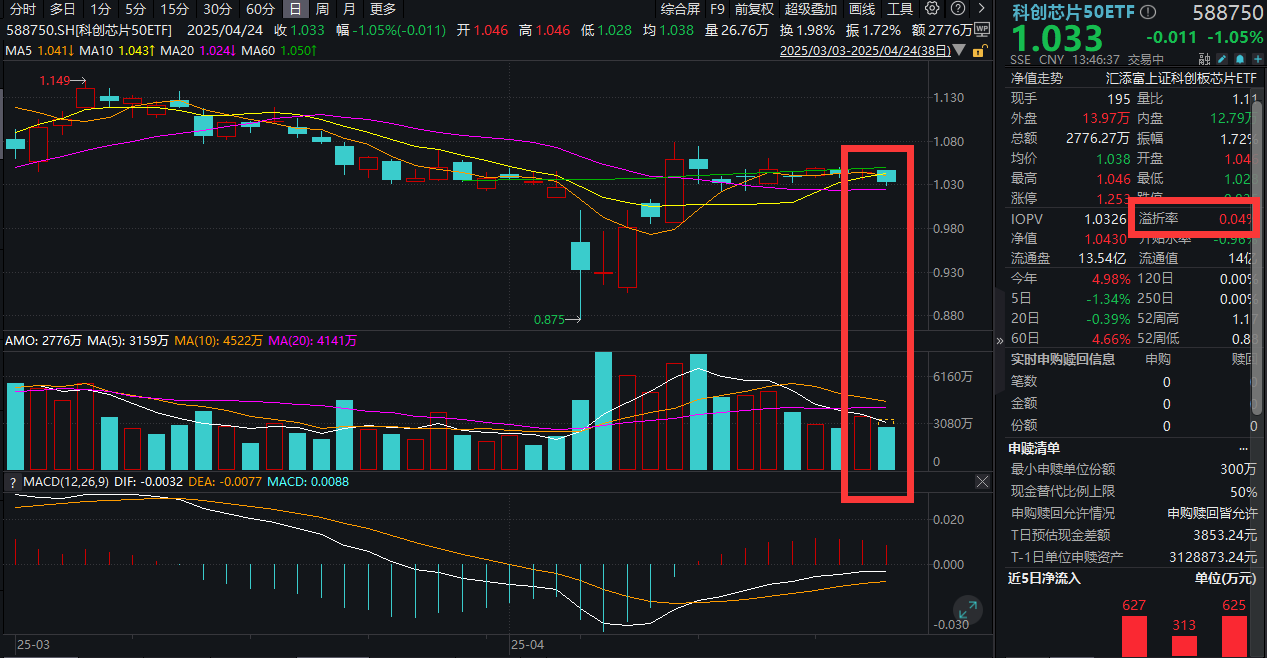Open the 更多 period dropdown

(x=382, y=9)
